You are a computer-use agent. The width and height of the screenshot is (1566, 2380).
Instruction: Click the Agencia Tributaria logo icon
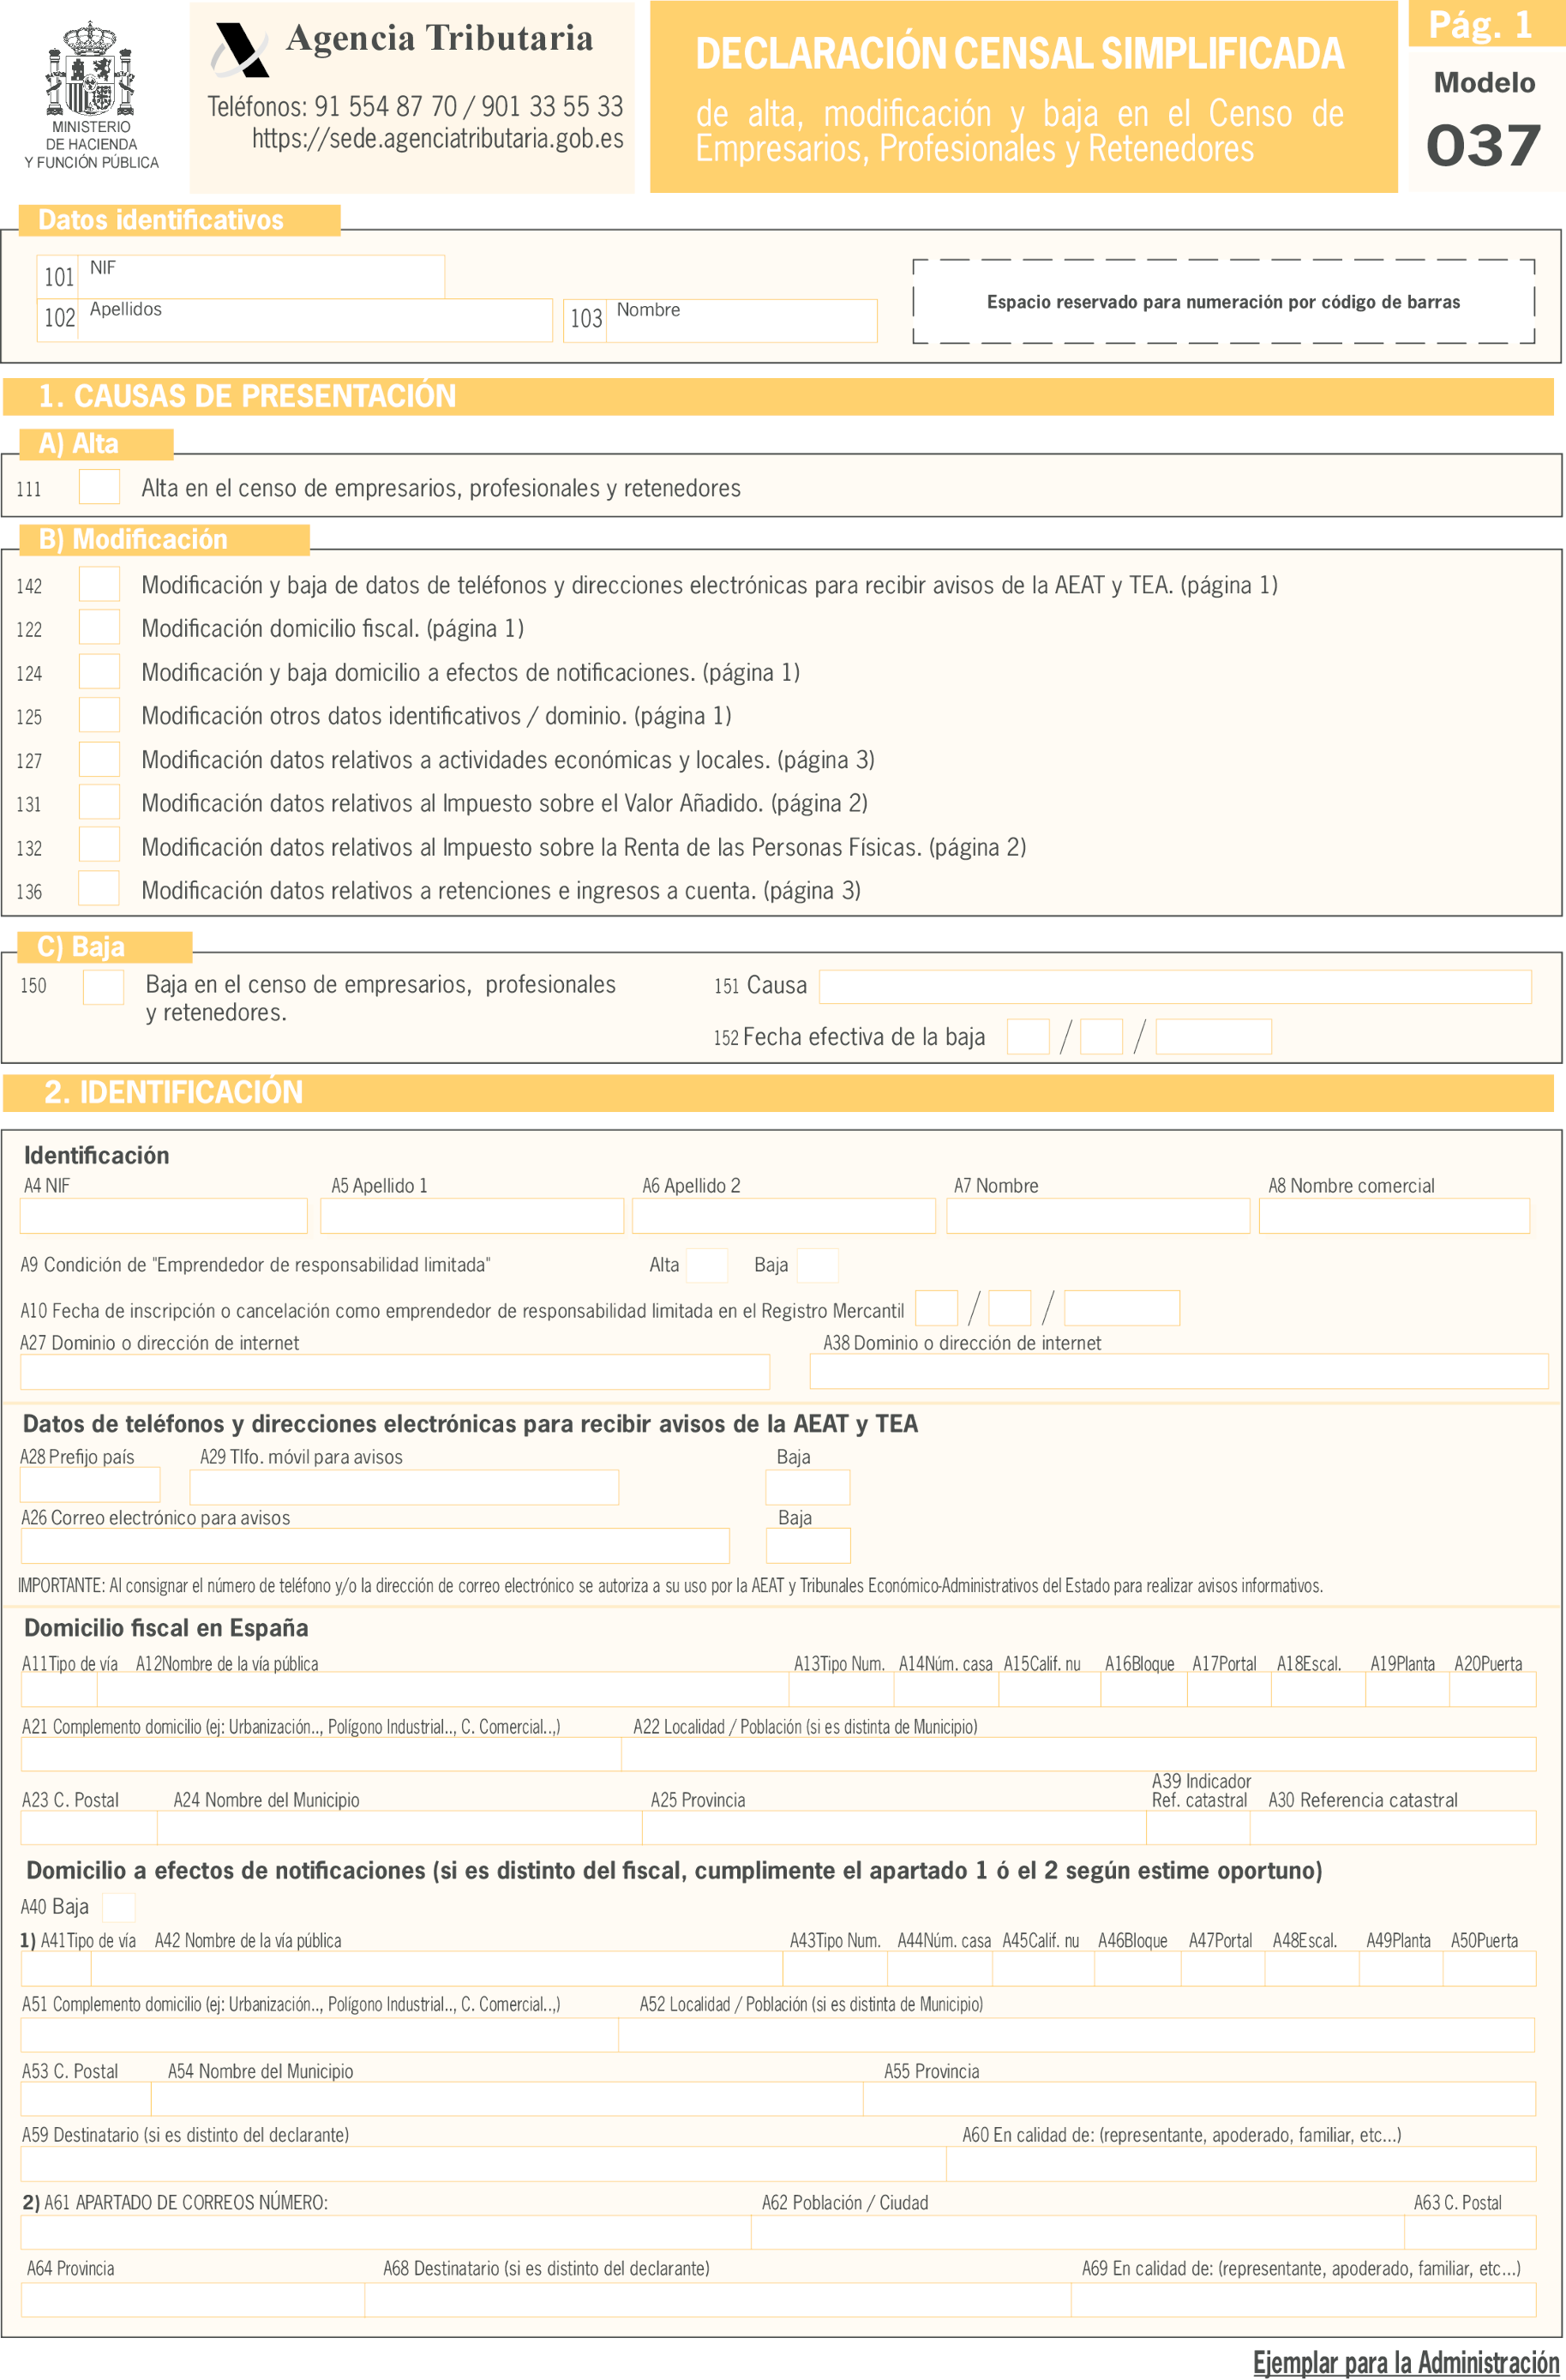pos(240,50)
